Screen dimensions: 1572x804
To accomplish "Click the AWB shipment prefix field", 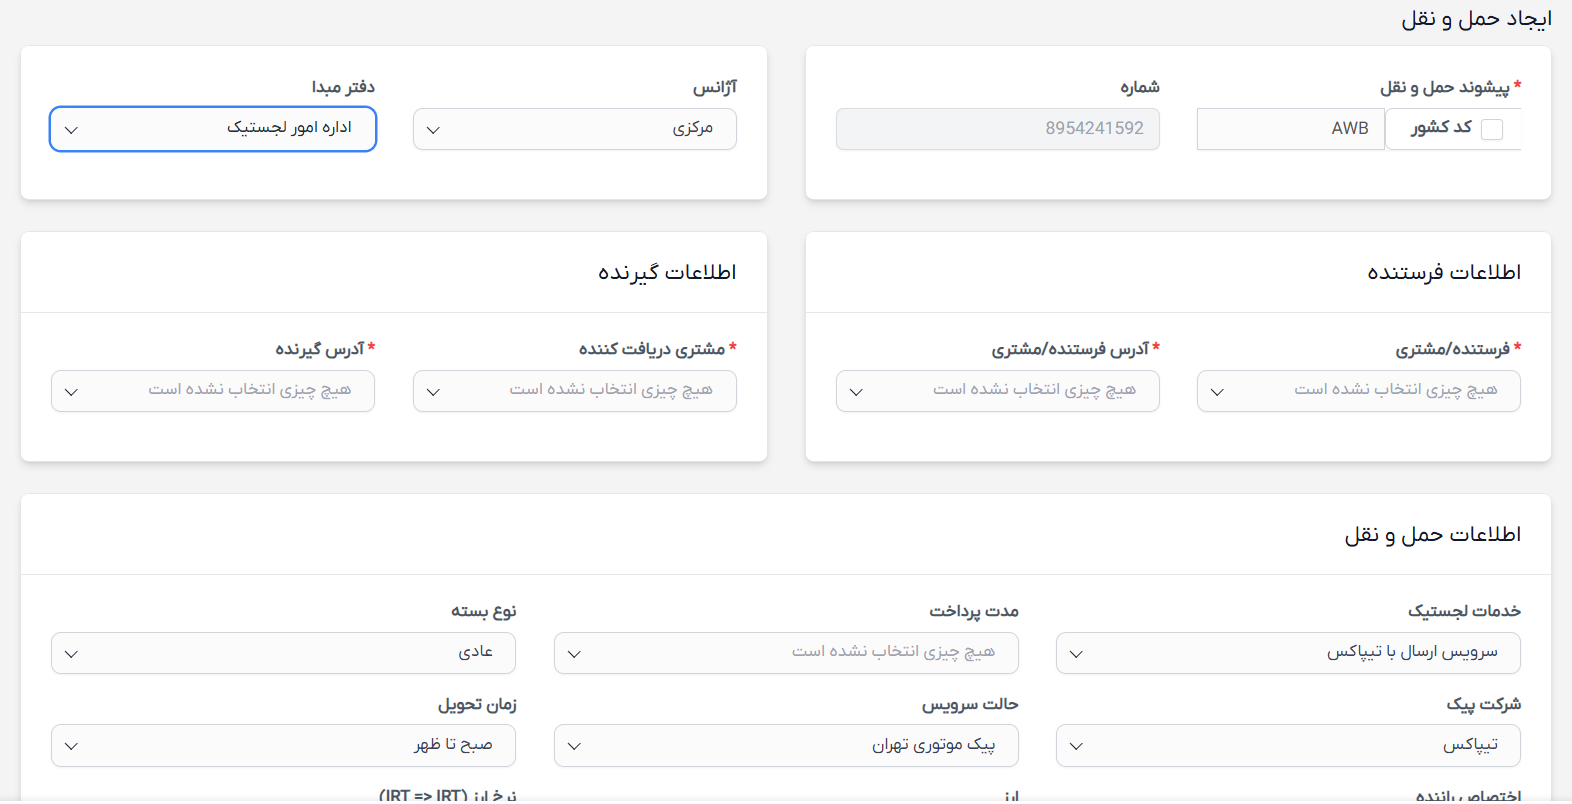I will coord(1290,129).
